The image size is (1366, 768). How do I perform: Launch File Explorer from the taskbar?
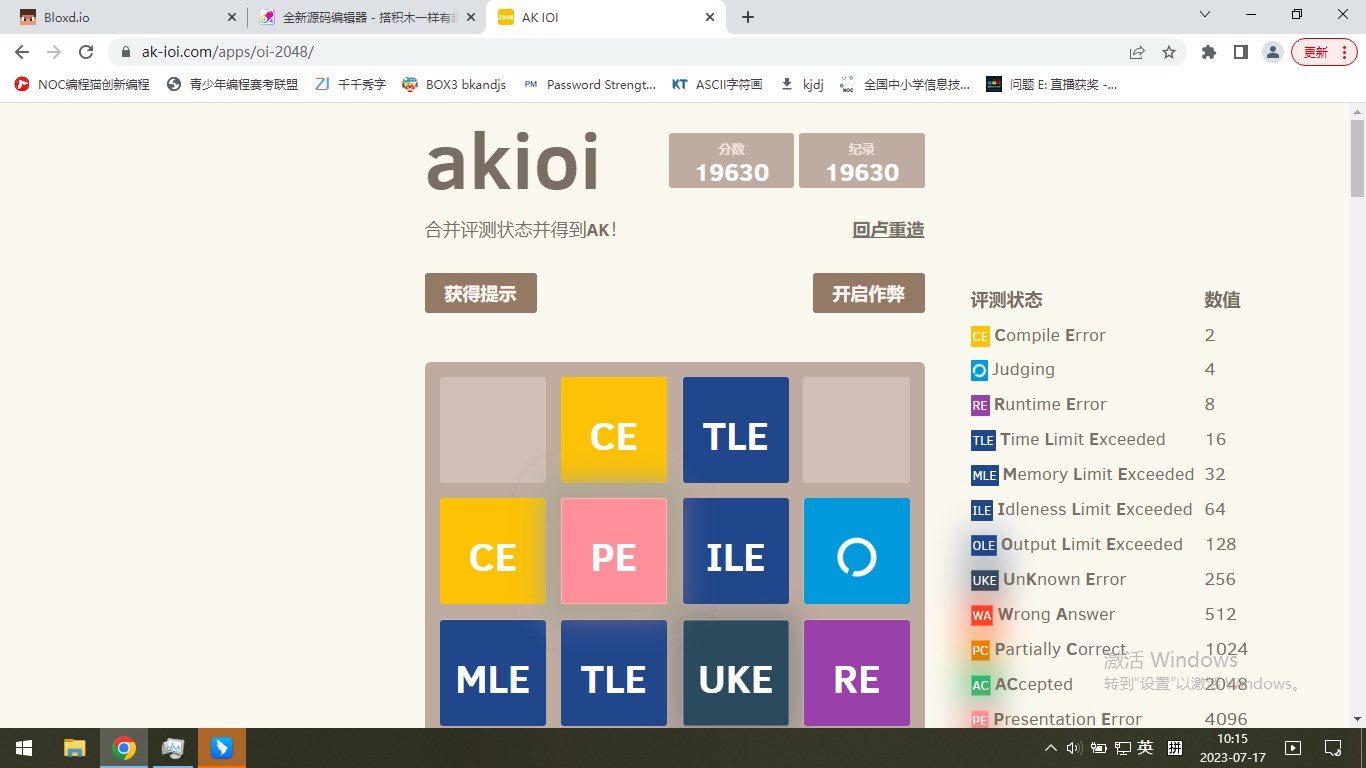[75, 748]
